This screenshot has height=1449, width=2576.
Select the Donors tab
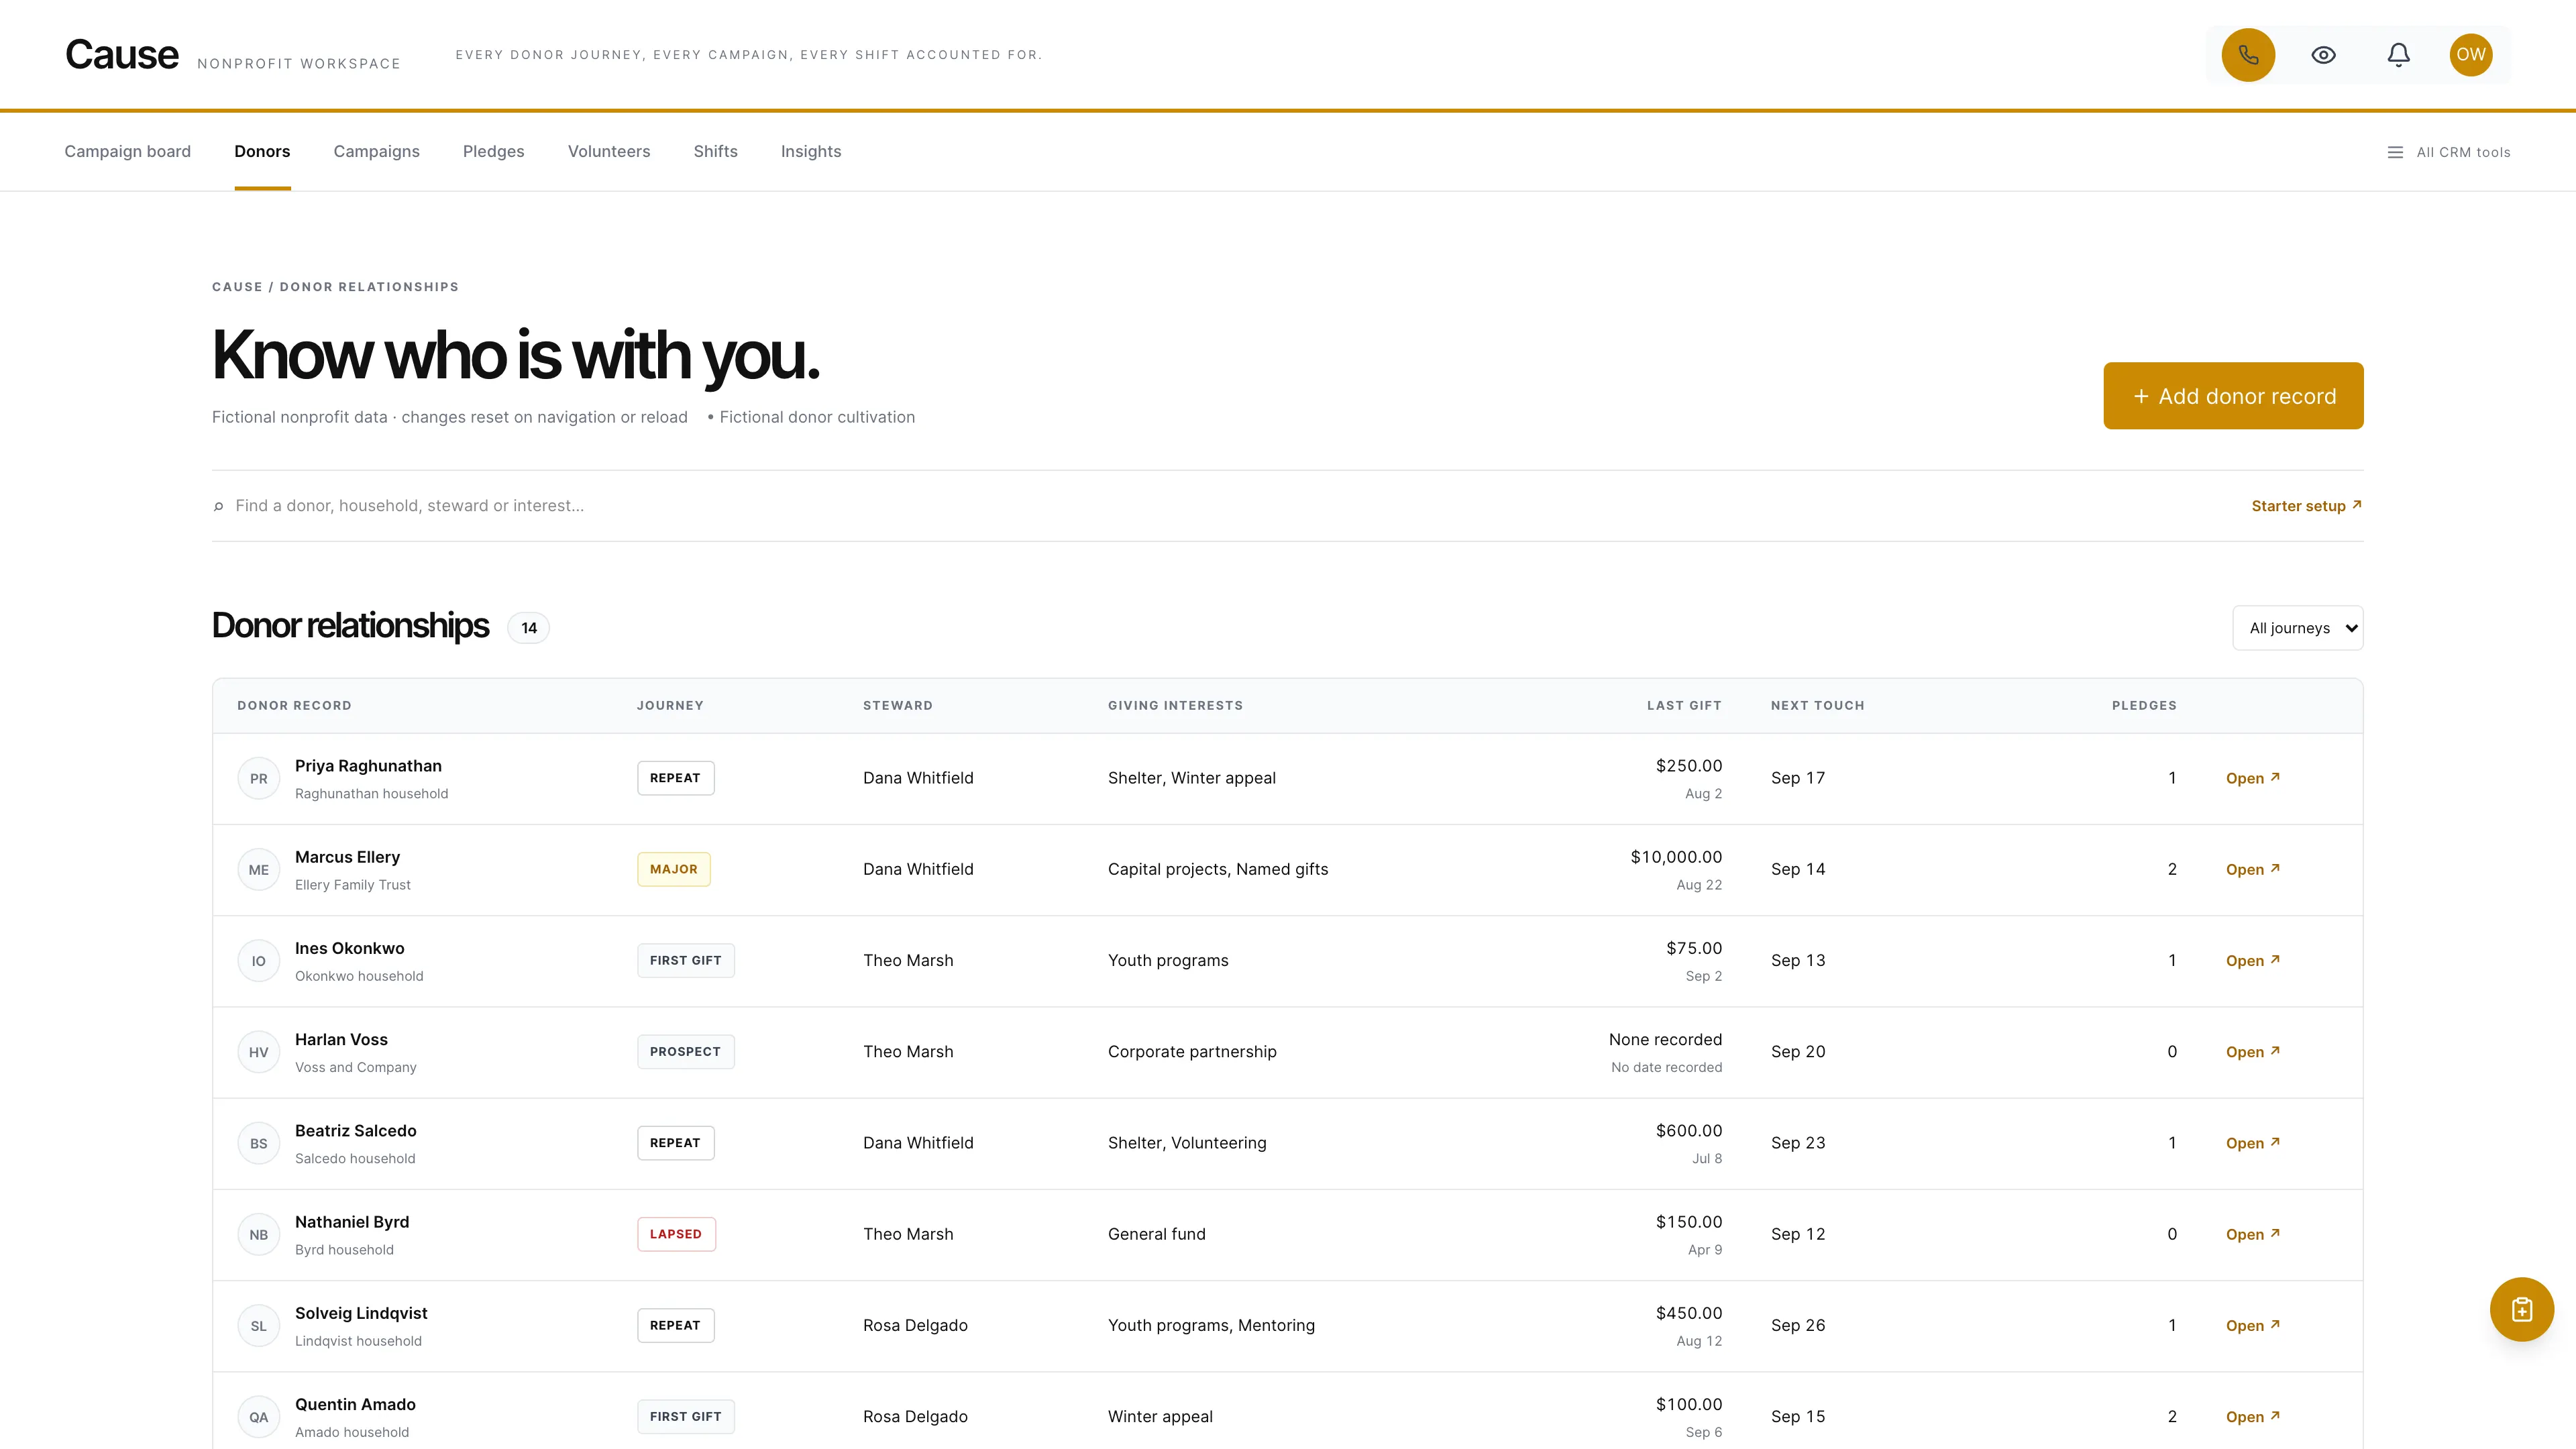coord(262,152)
